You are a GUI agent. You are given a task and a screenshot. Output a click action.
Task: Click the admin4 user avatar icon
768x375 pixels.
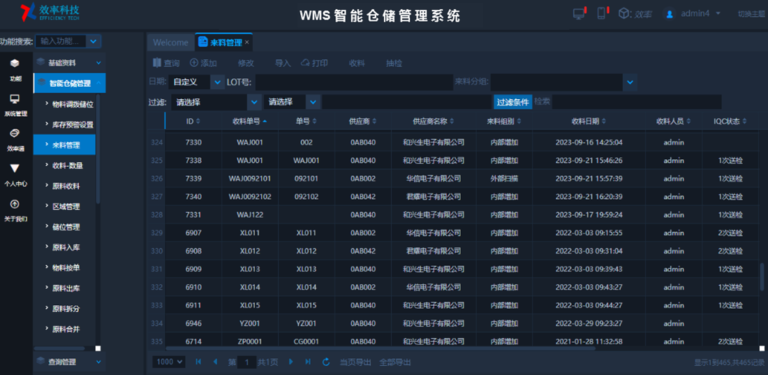669,14
